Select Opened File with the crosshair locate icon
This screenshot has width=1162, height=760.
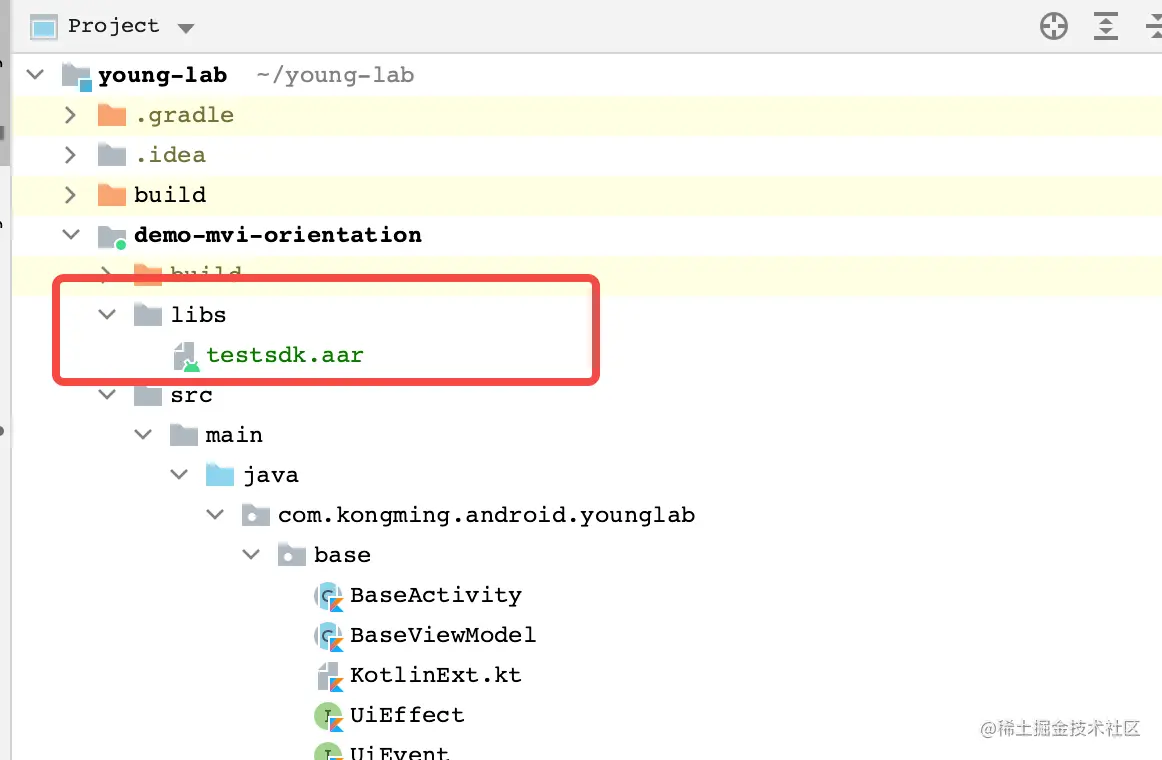click(1054, 27)
